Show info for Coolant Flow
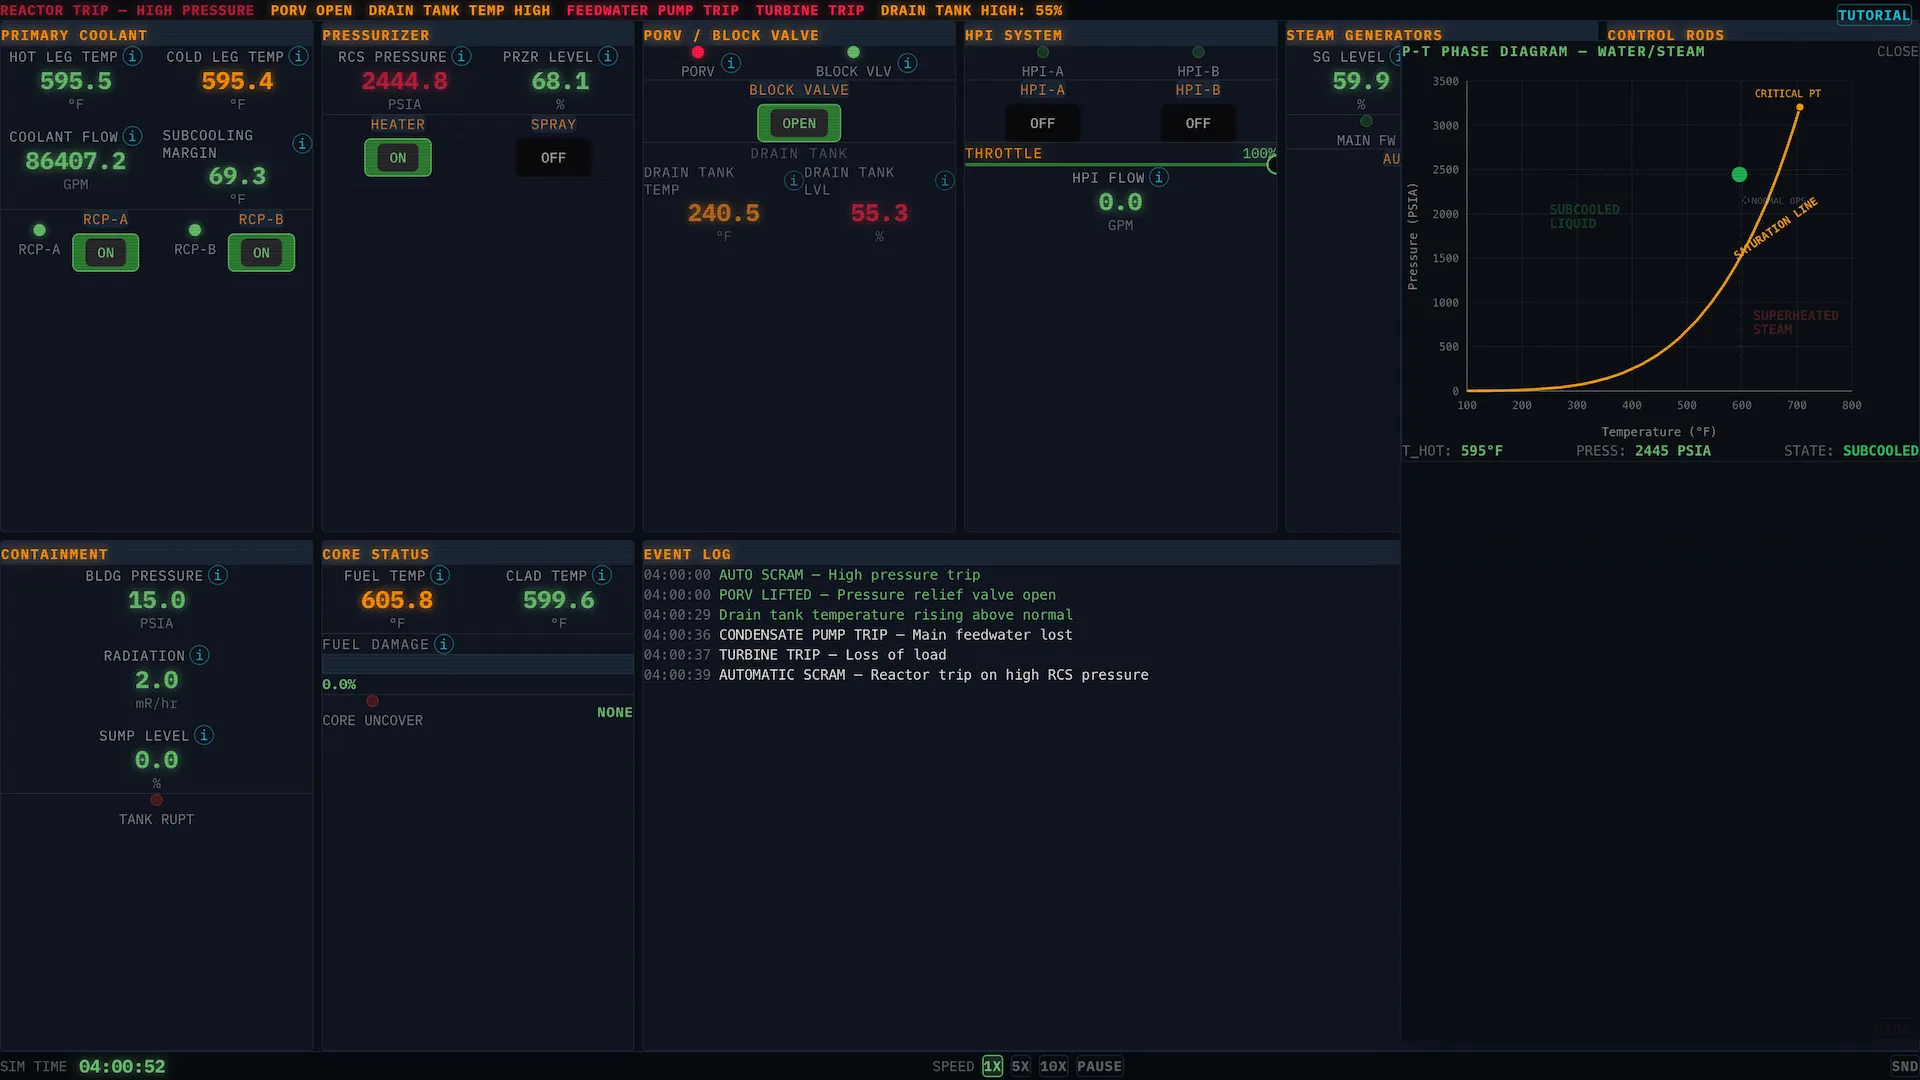Image resolution: width=1920 pixels, height=1080 pixels. [132, 136]
